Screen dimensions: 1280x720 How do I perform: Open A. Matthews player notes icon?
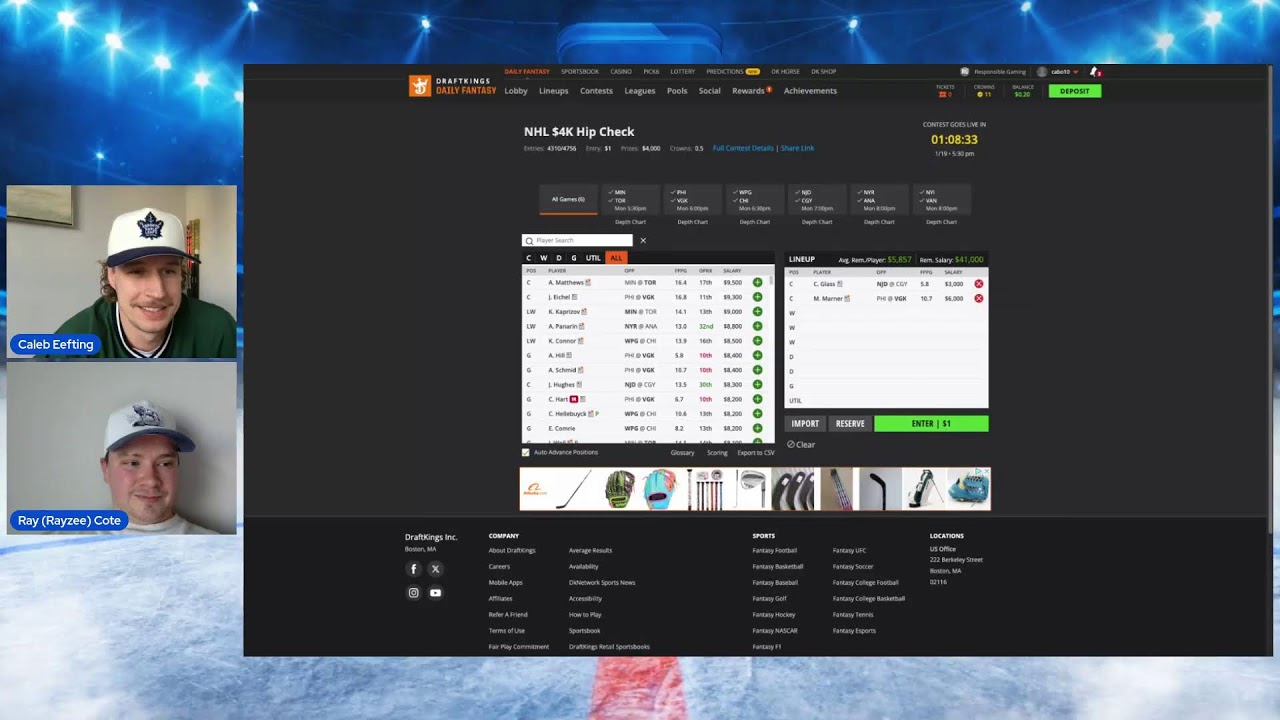pos(588,283)
